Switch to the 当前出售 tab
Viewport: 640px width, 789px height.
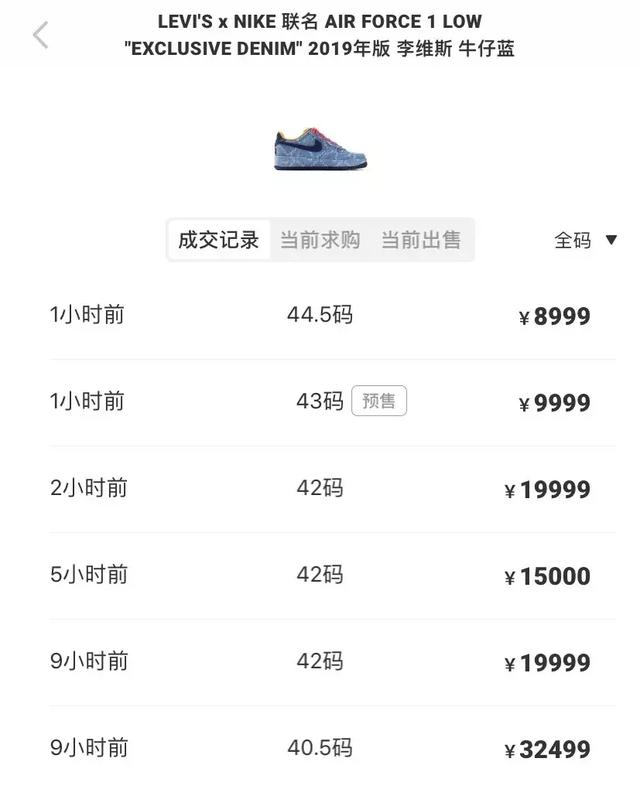coord(421,240)
